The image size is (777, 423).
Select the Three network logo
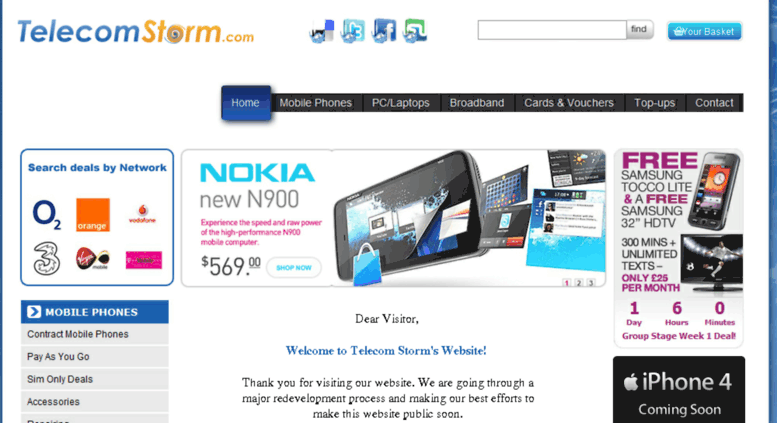click(x=47, y=258)
